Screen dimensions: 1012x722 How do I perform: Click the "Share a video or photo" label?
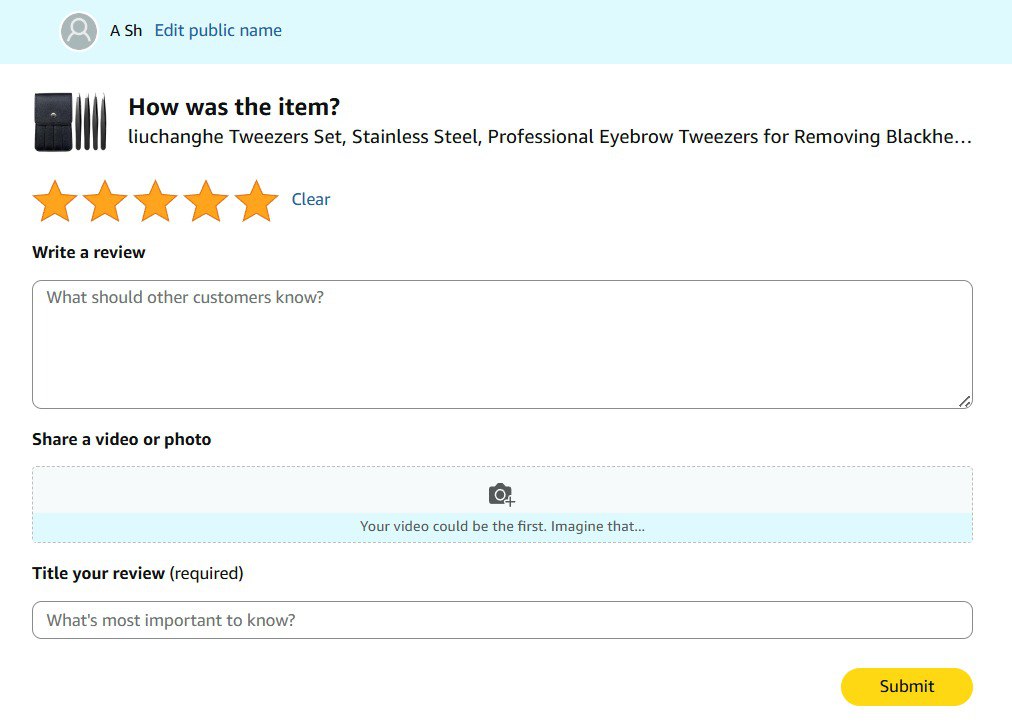click(x=122, y=440)
